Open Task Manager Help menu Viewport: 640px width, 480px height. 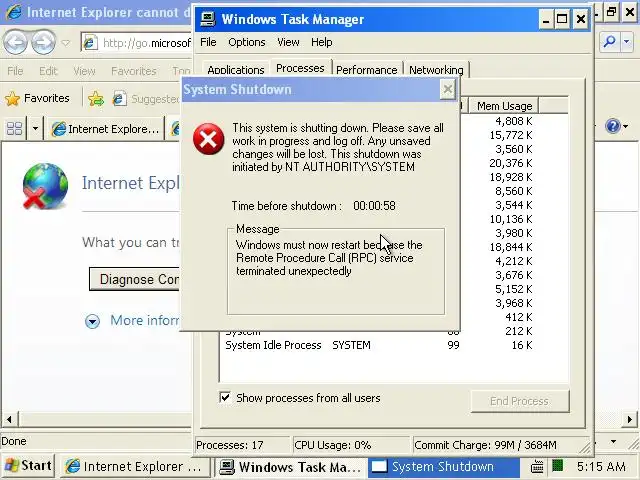pyautogui.click(x=322, y=42)
